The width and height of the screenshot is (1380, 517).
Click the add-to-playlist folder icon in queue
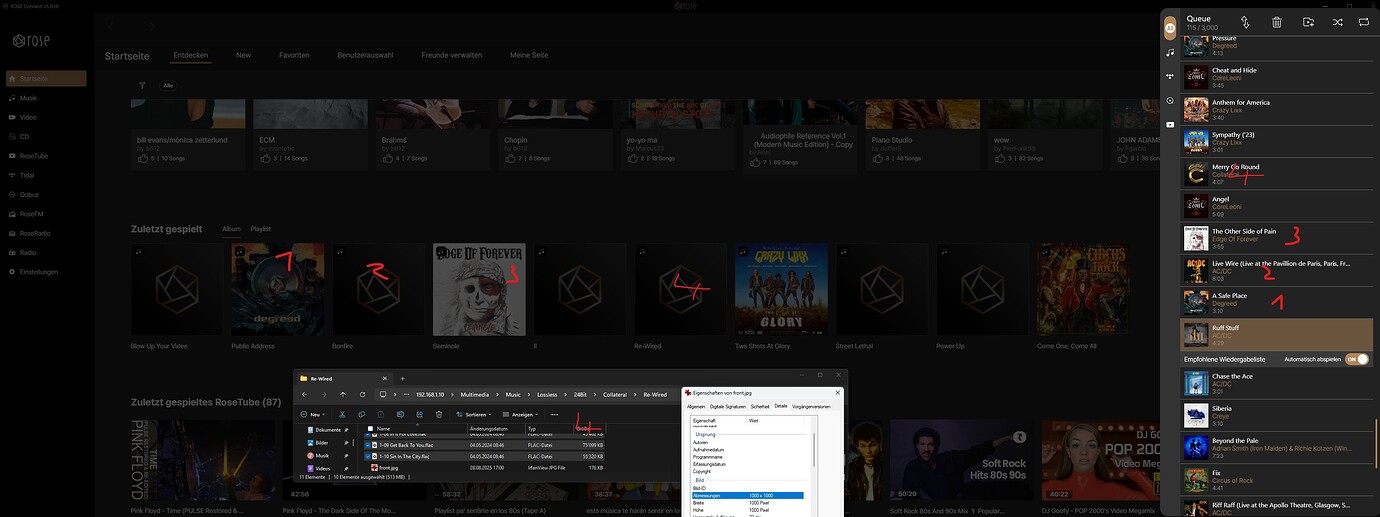(x=1308, y=22)
